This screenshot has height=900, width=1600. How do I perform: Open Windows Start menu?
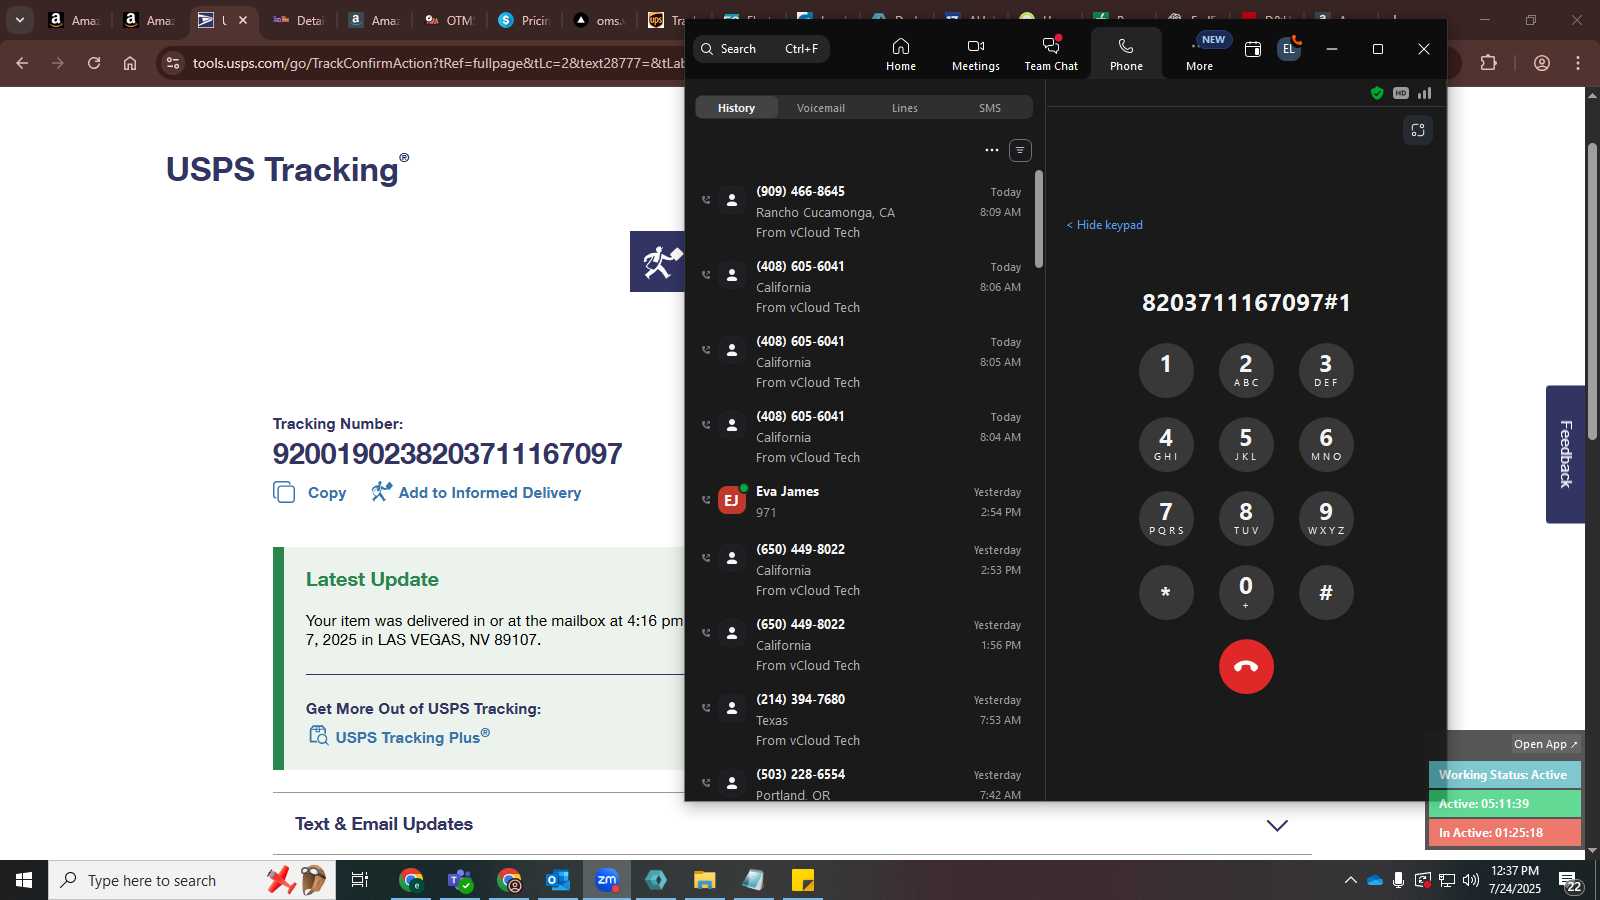(24, 880)
